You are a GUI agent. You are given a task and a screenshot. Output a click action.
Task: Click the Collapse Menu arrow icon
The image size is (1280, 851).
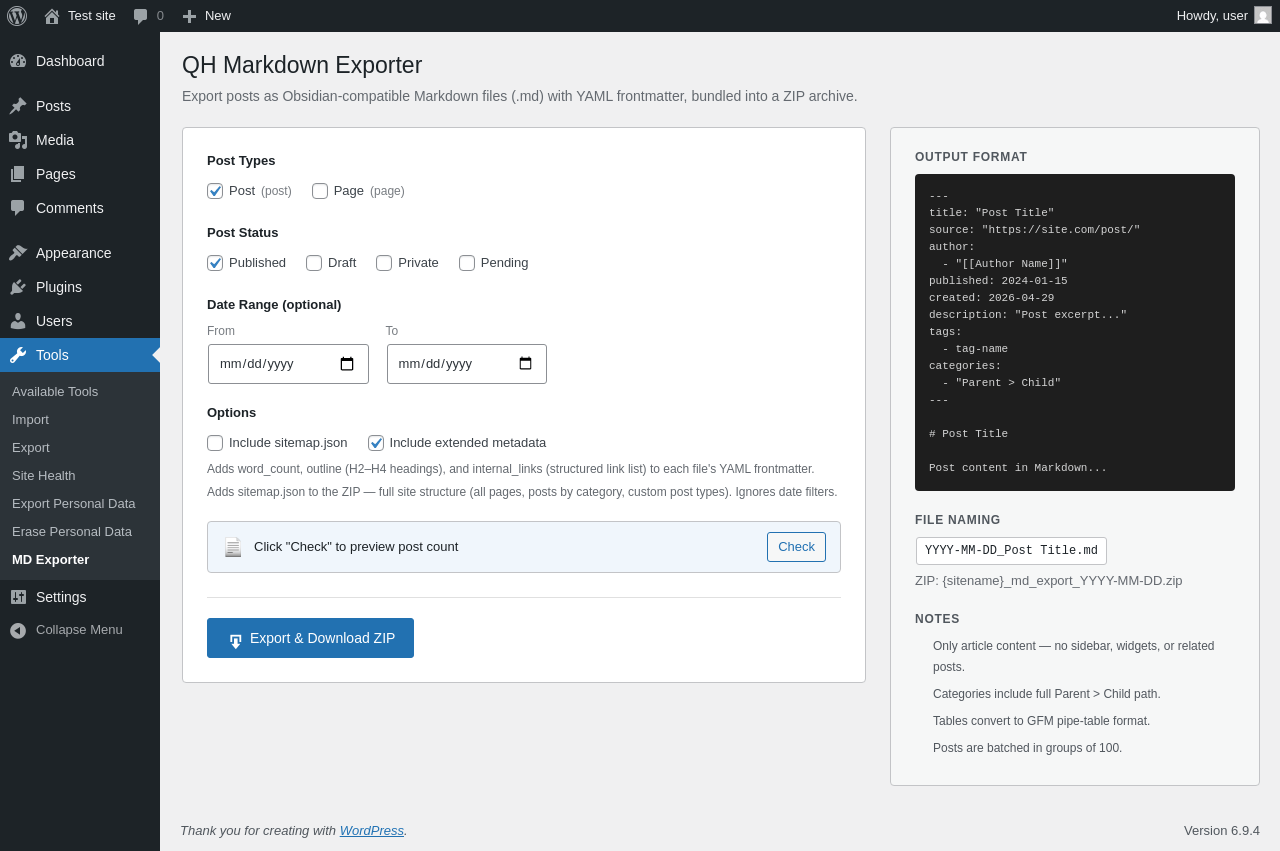[18, 630]
